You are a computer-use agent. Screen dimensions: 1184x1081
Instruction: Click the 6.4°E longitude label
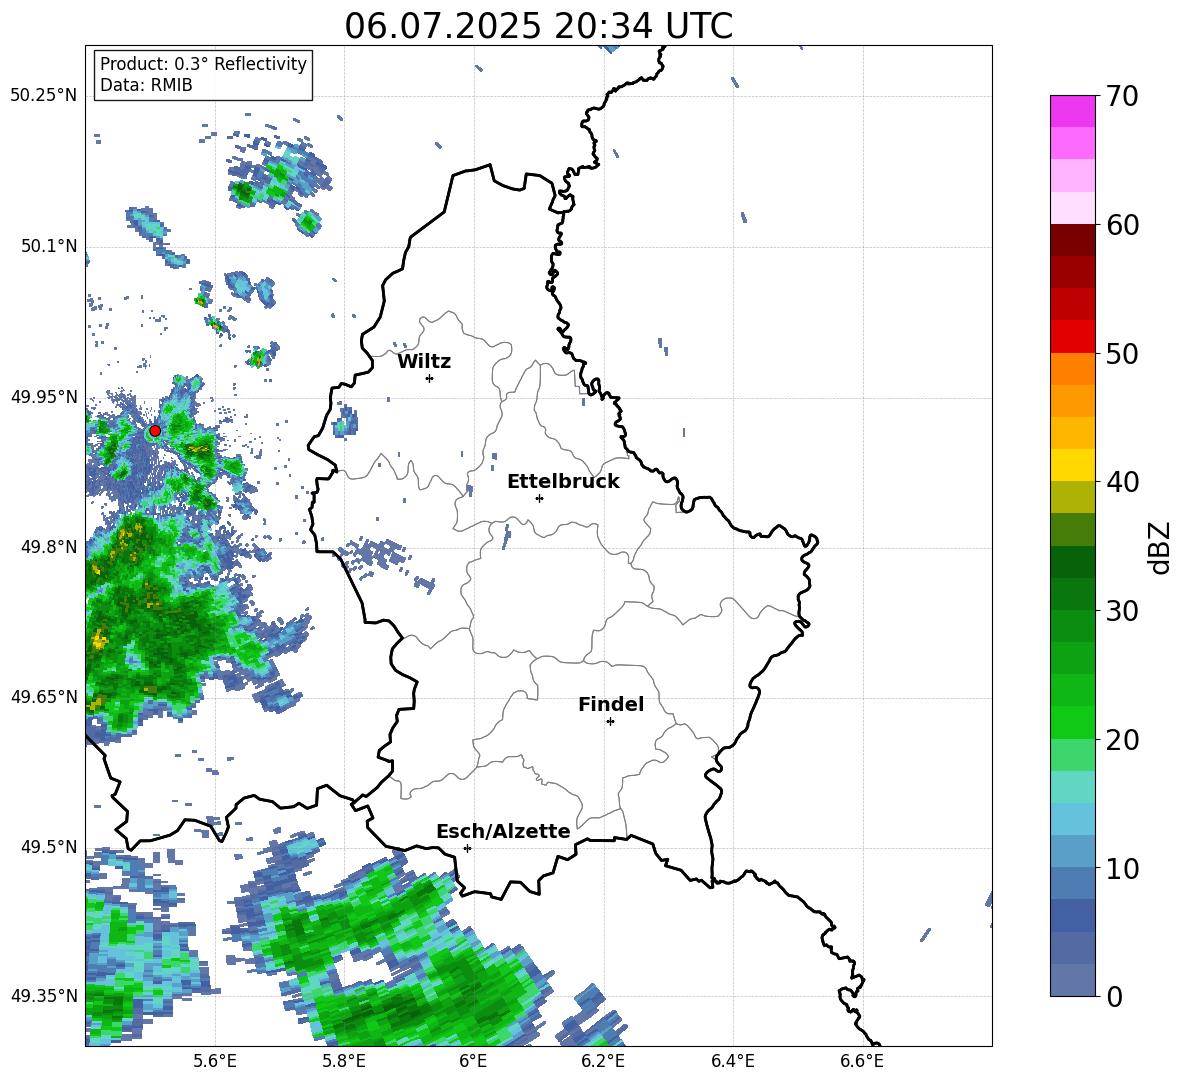point(732,1062)
